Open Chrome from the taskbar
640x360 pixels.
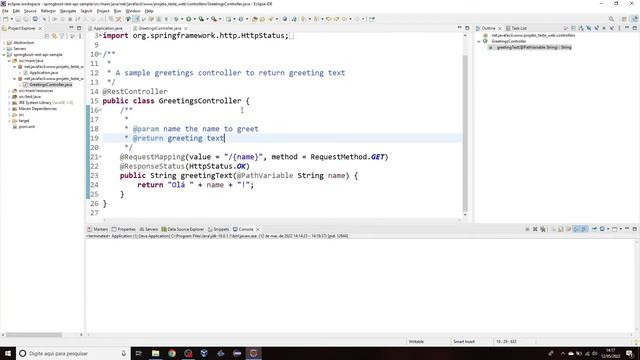(x=172, y=353)
